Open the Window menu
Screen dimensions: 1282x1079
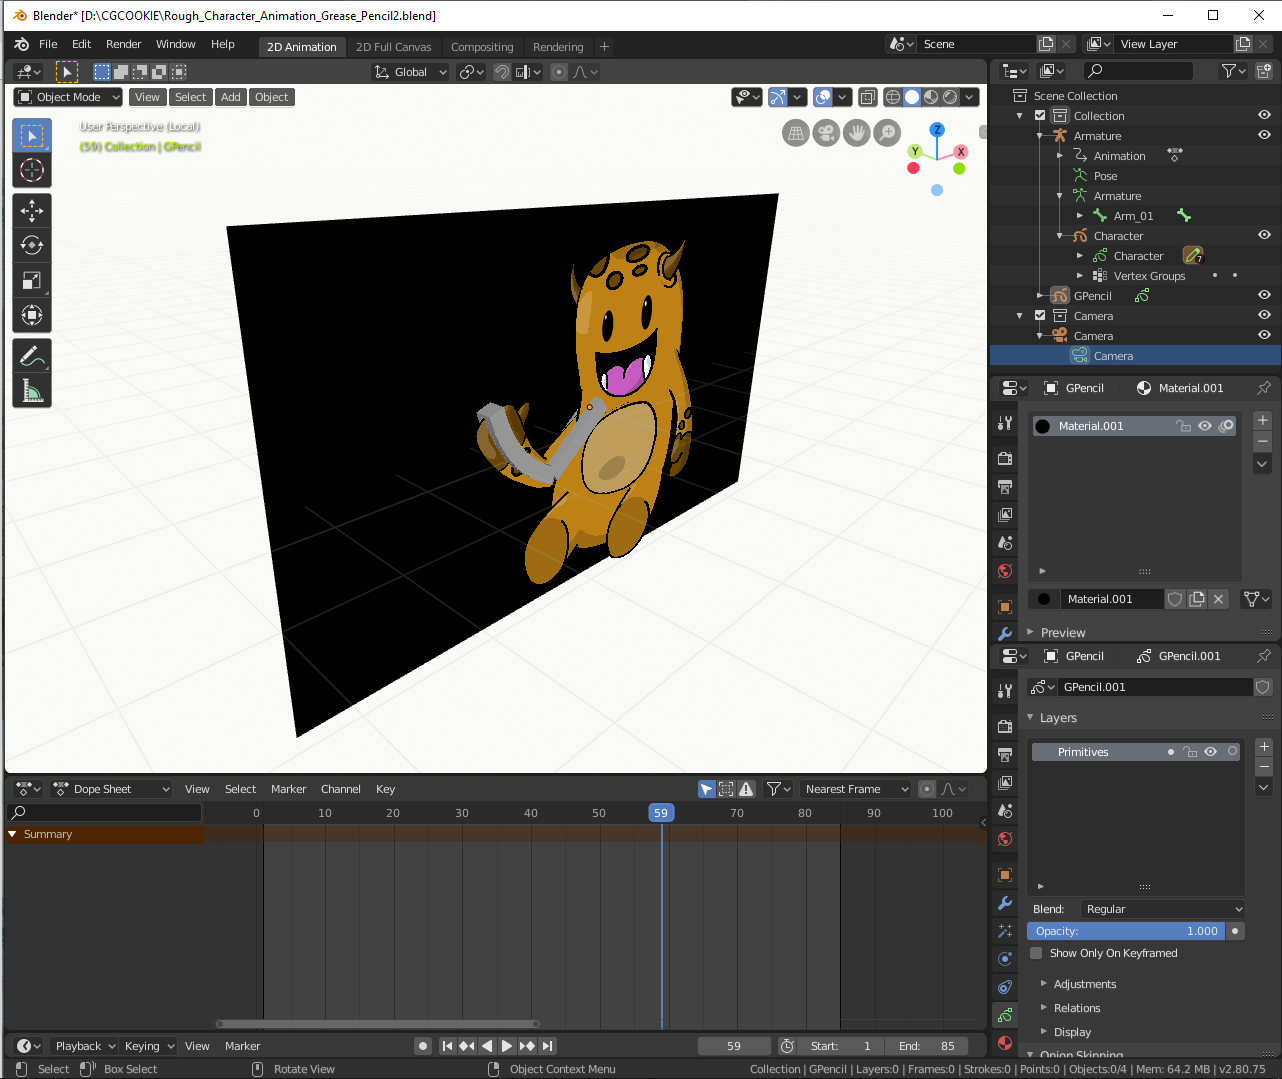click(175, 44)
